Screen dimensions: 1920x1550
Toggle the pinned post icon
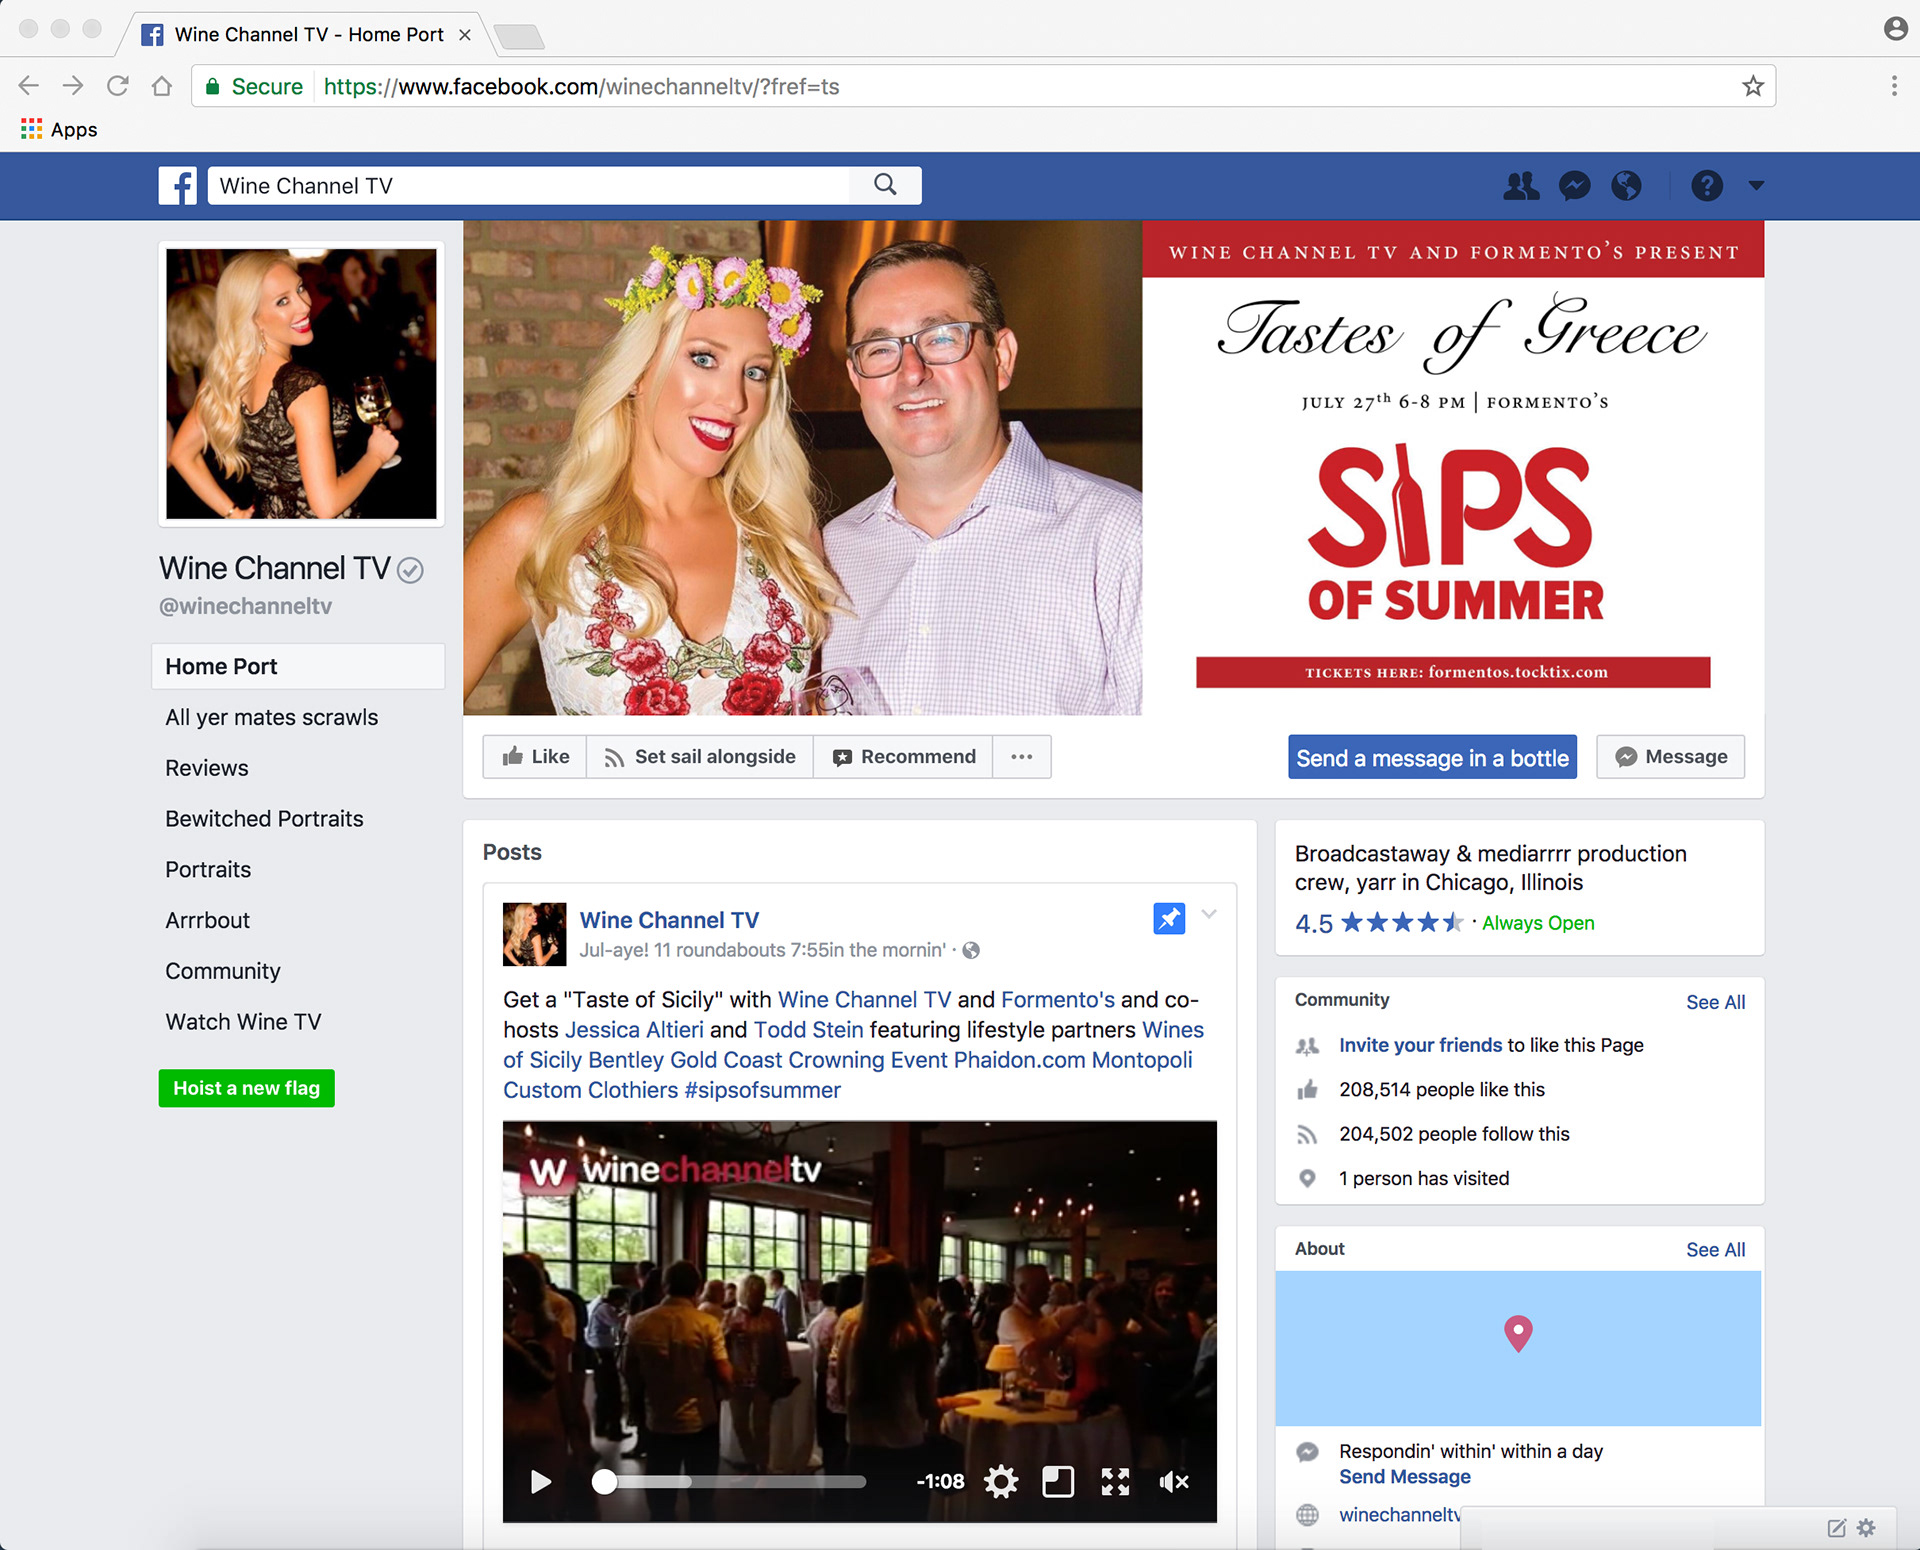click(x=1168, y=918)
